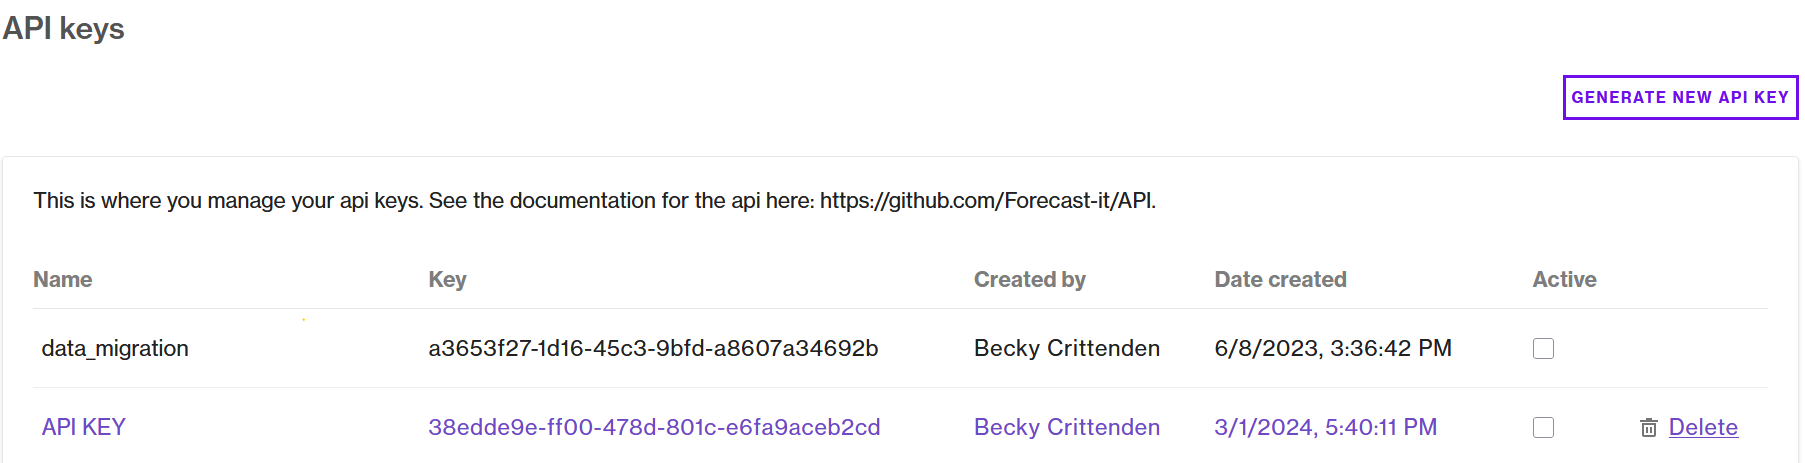Screen dimensions: 1805x463
Task: Select the data_migration key name
Action: click(x=115, y=348)
